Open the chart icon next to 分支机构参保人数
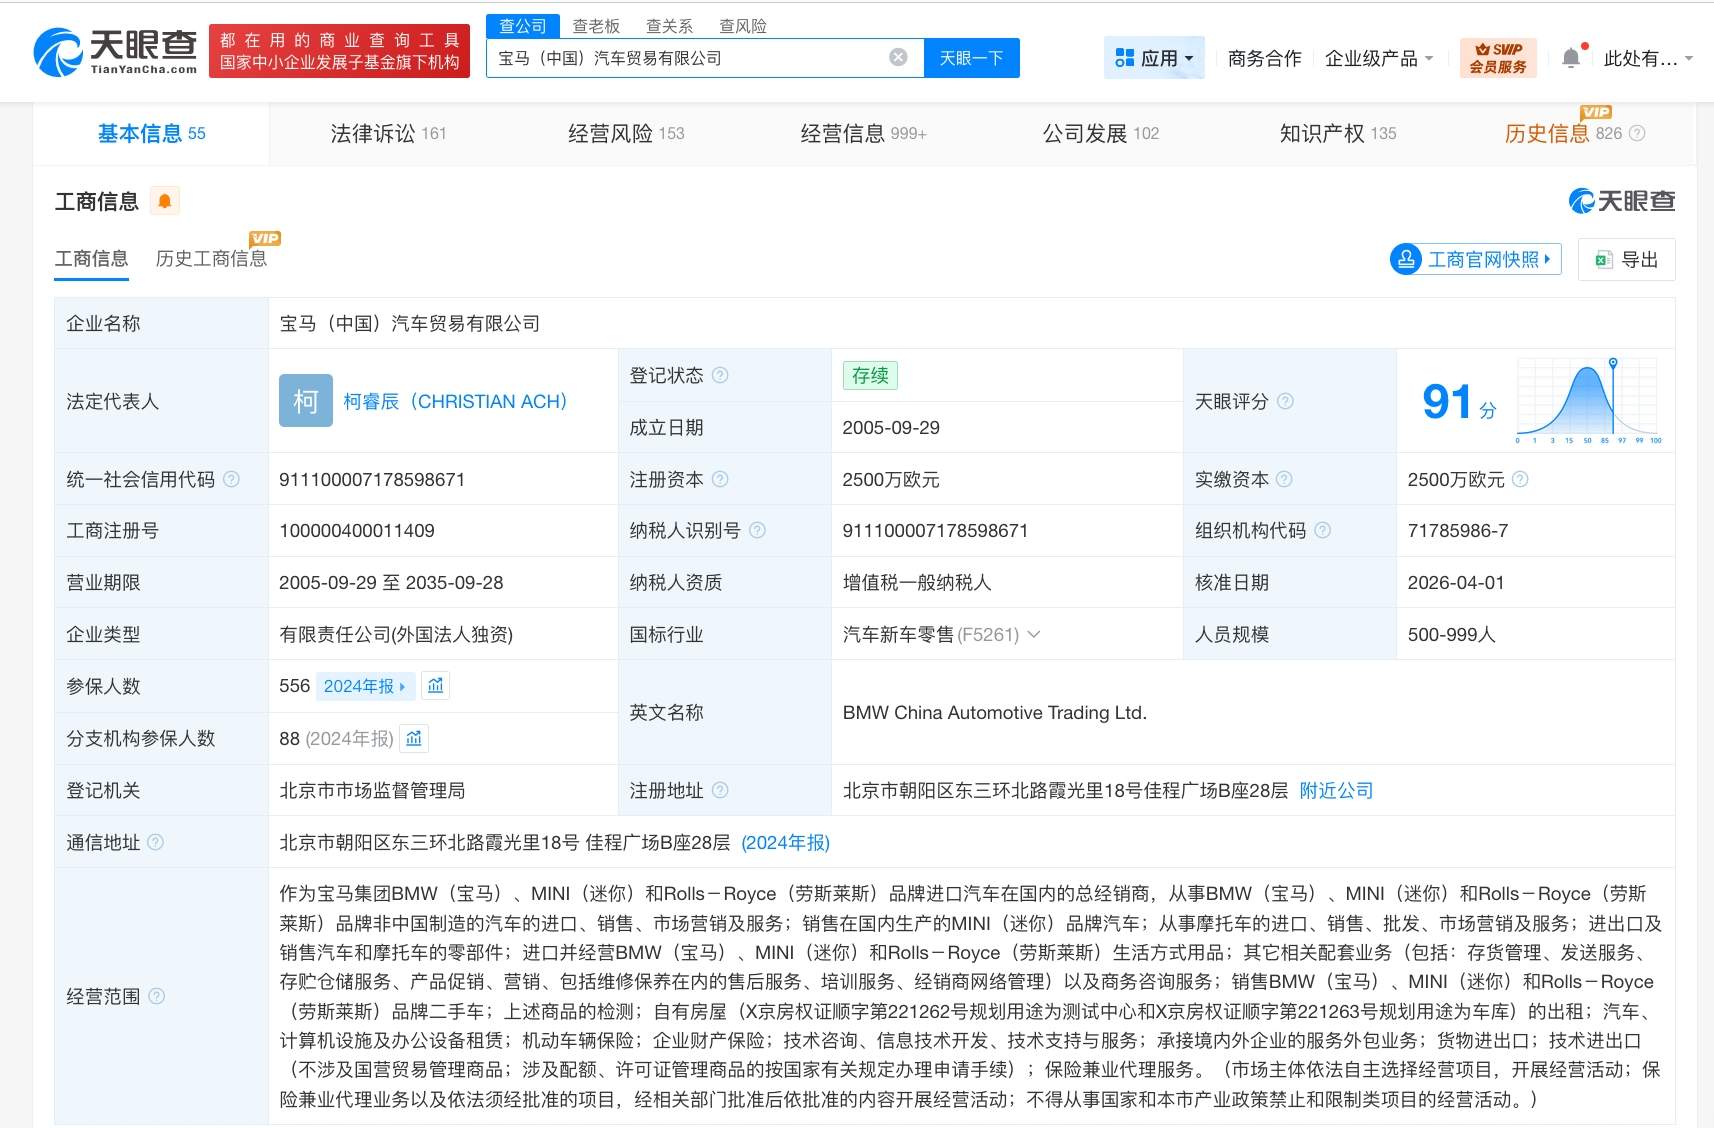 pos(414,738)
